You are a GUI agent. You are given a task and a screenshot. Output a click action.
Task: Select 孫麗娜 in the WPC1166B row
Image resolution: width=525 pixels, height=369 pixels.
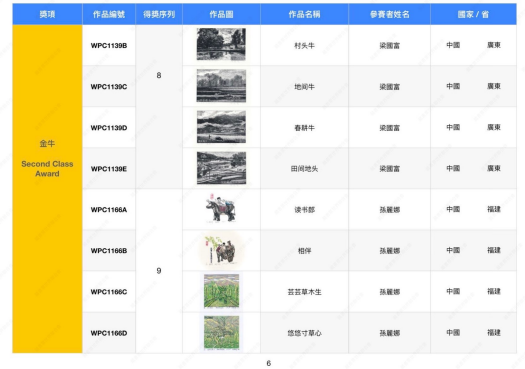coord(389,251)
